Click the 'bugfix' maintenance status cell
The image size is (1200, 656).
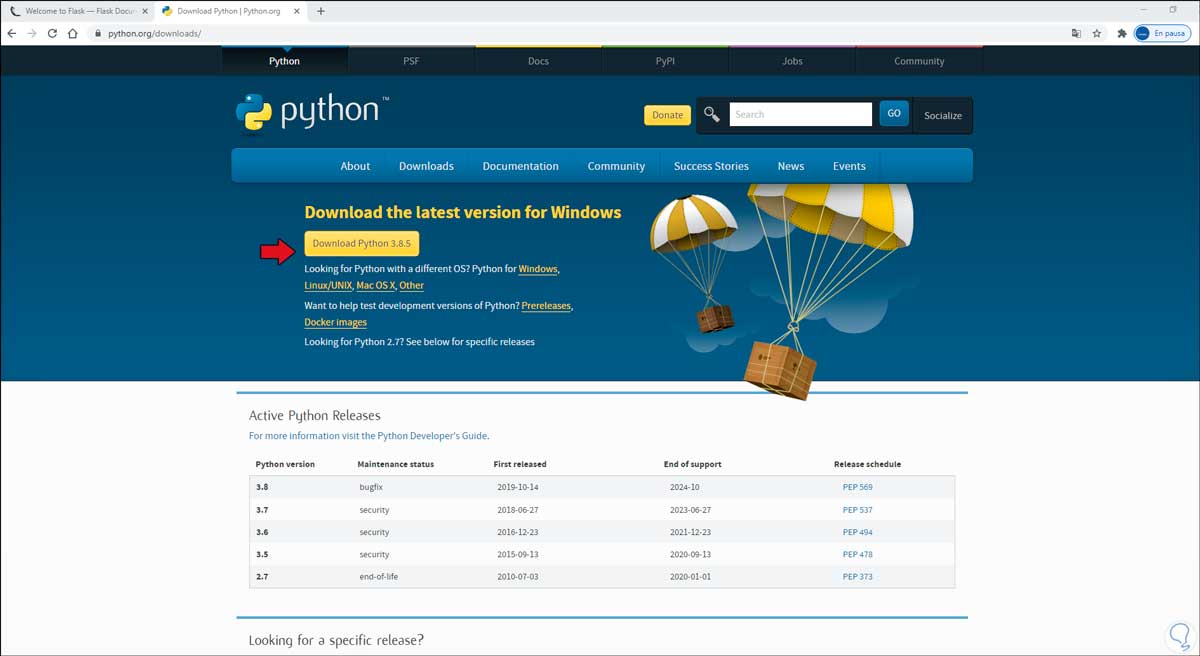pyautogui.click(x=371, y=487)
